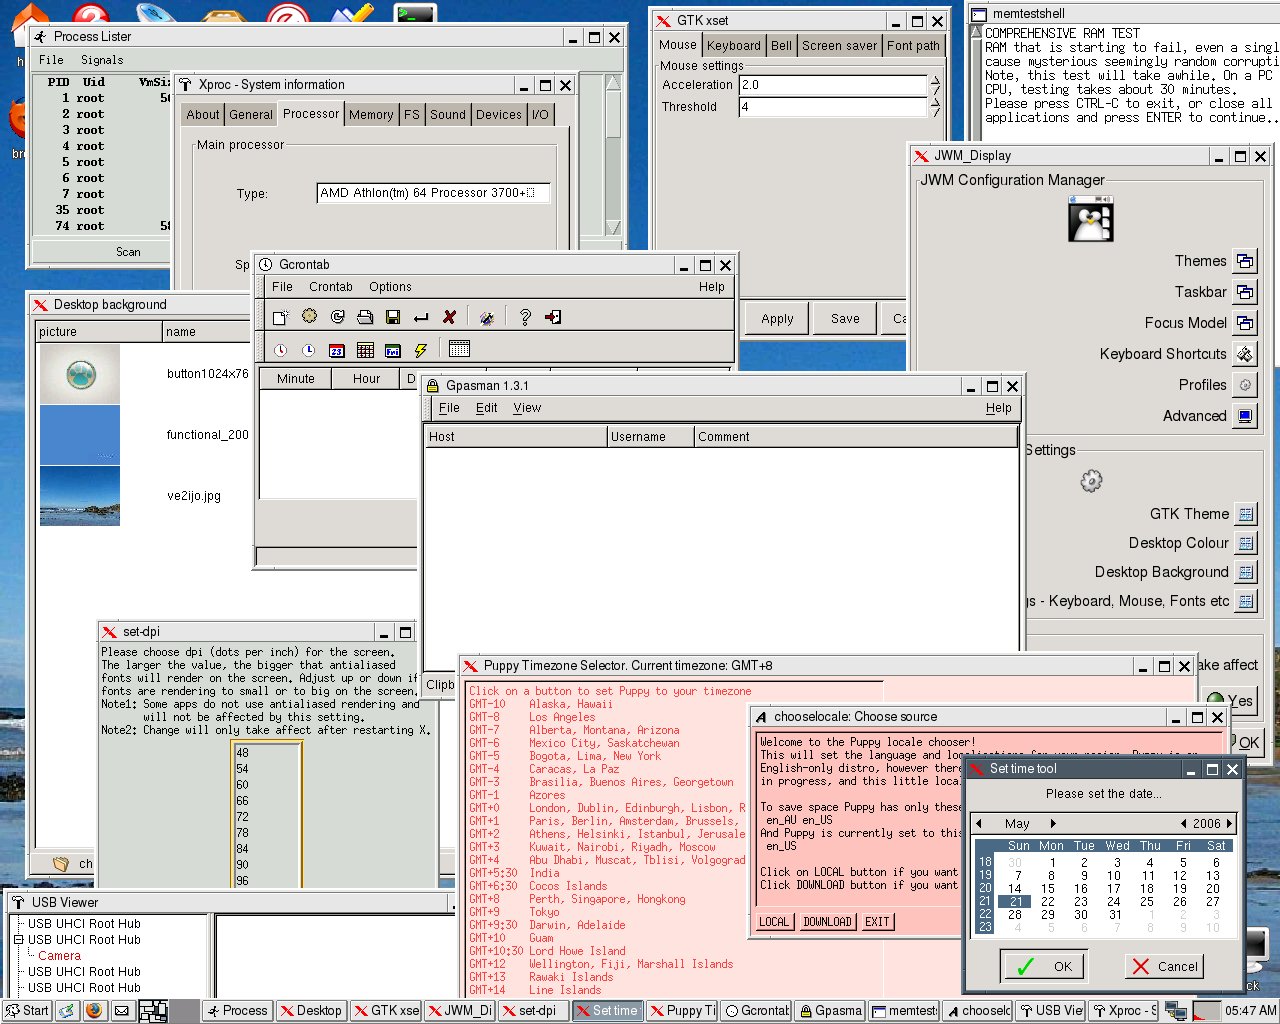Select the button1024x76 background thumbnail

coord(80,374)
